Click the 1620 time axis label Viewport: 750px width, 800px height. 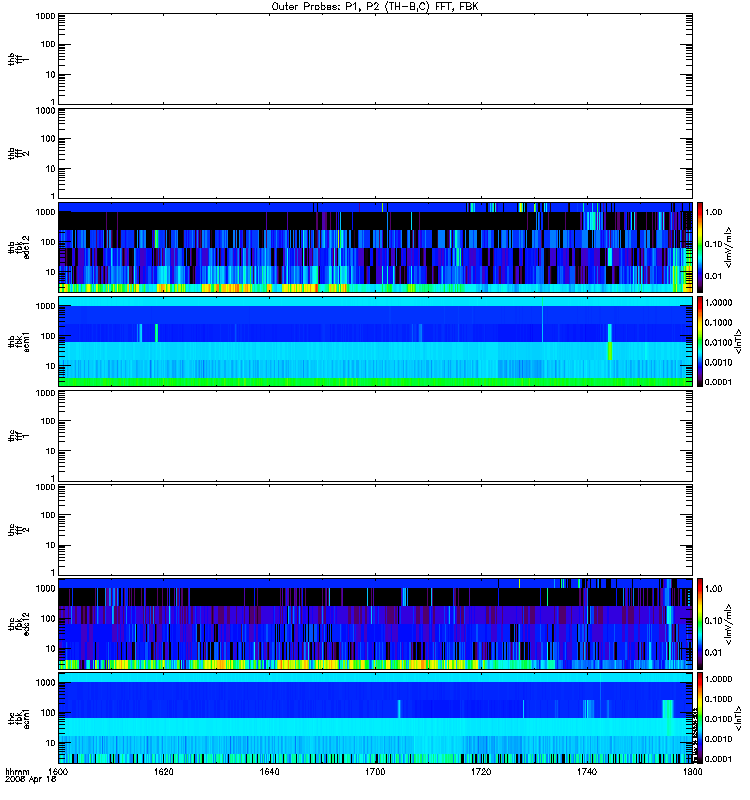click(x=164, y=772)
